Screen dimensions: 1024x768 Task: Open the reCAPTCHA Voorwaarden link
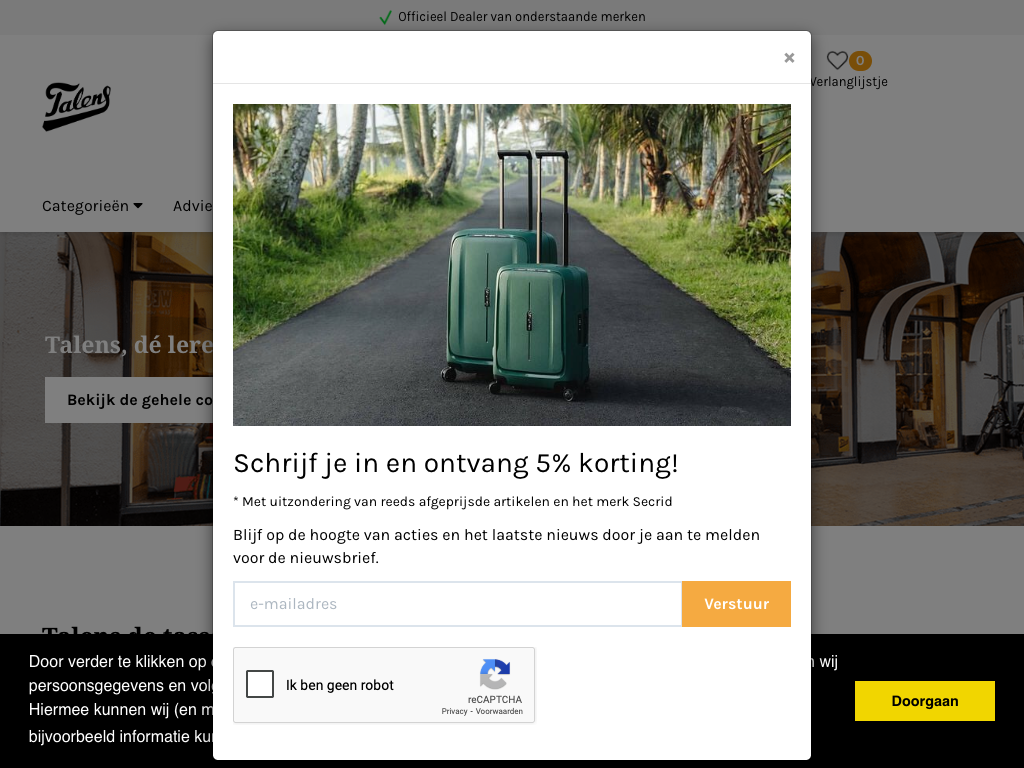pos(499,711)
